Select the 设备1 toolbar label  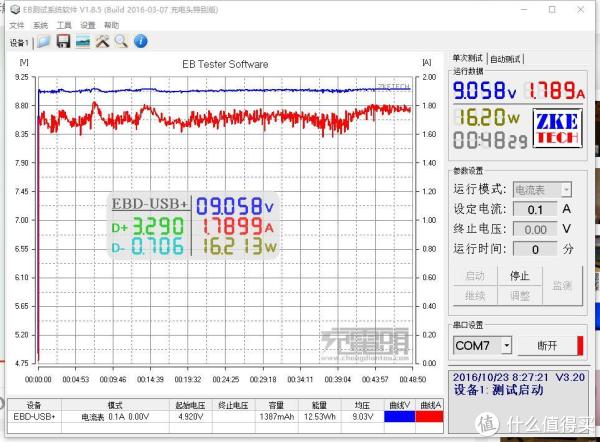click(19, 42)
